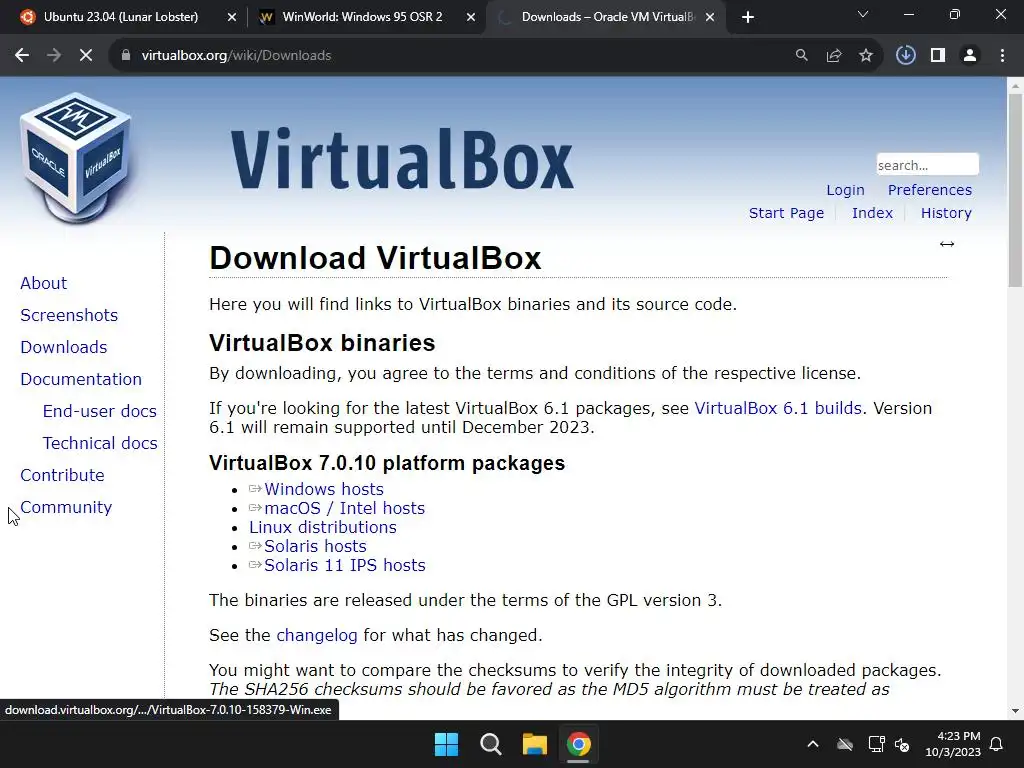Image resolution: width=1024 pixels, height=768 pixels.
Task: Open End-user docs link
Action: coord(100,411)
